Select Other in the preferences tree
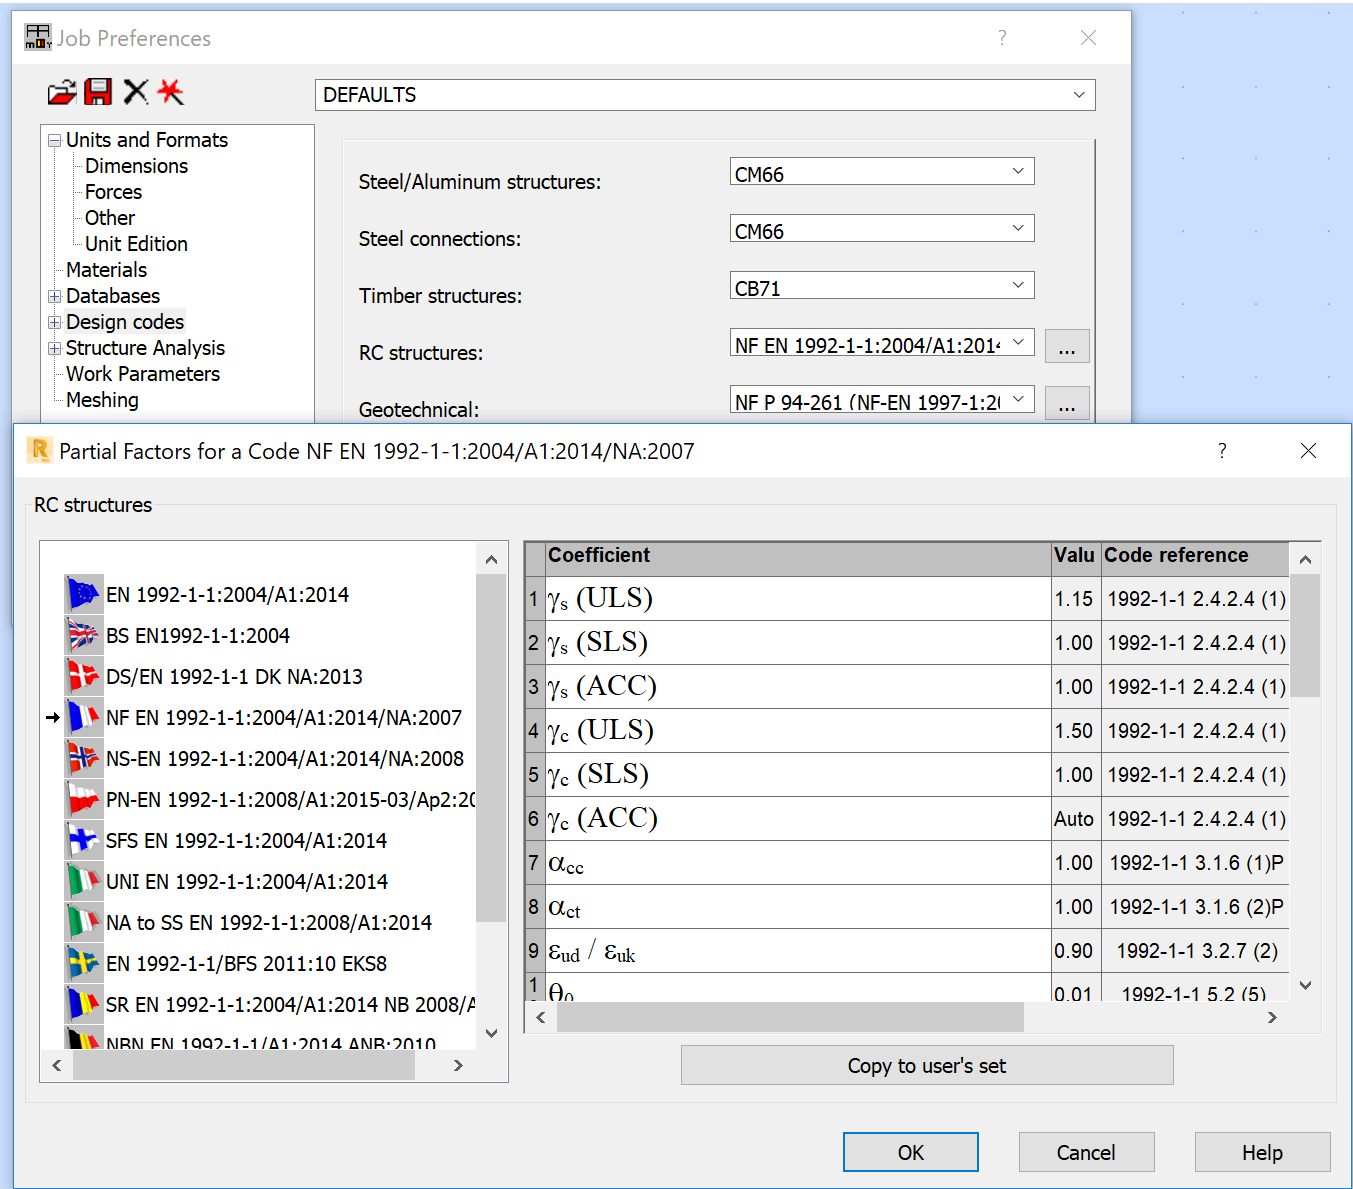The height and width of the screenshot is (1189, 1353). (110, 218)
